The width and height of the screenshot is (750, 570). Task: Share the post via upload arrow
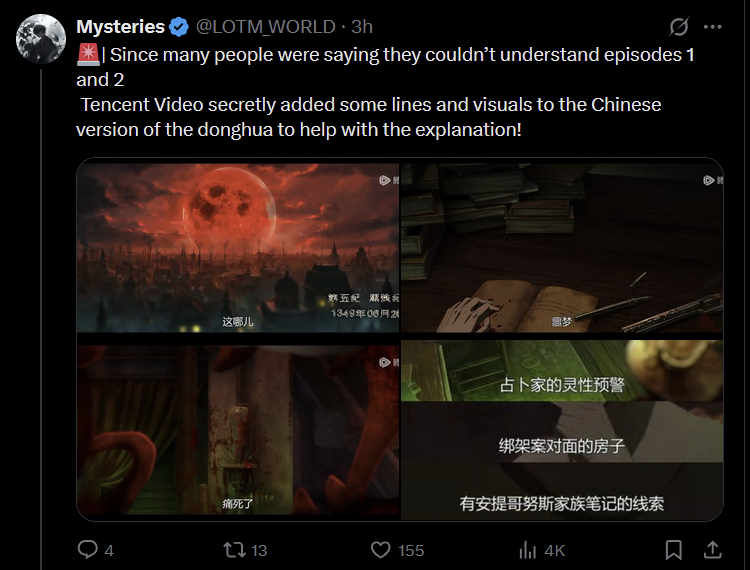point(712,550)
